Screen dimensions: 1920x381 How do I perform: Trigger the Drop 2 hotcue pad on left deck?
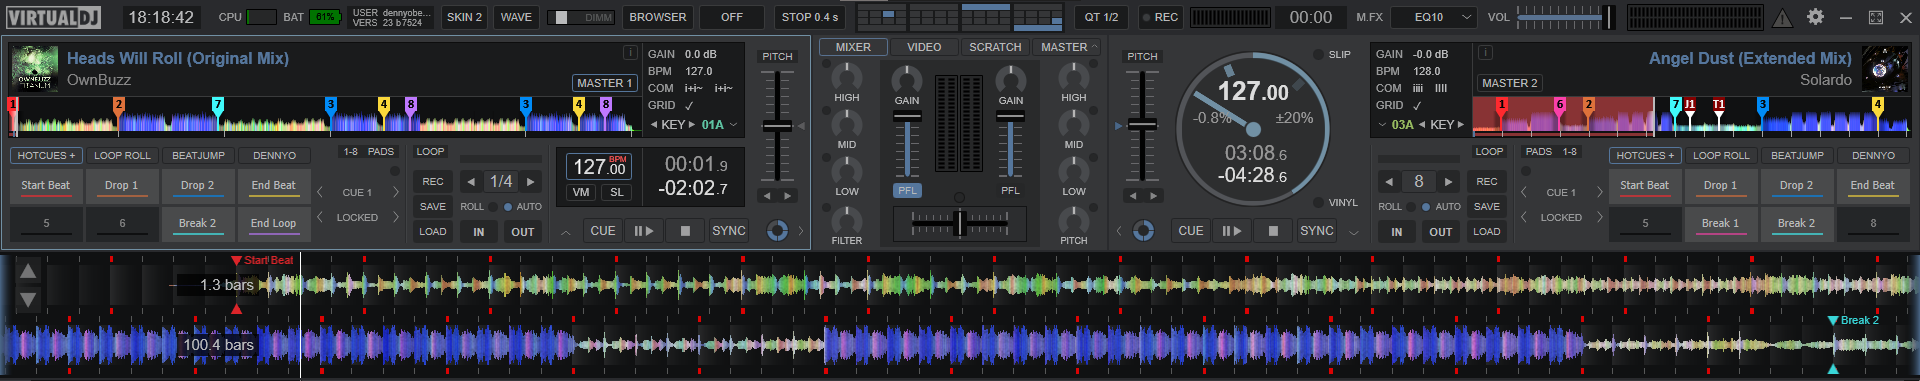click(198, 186)
